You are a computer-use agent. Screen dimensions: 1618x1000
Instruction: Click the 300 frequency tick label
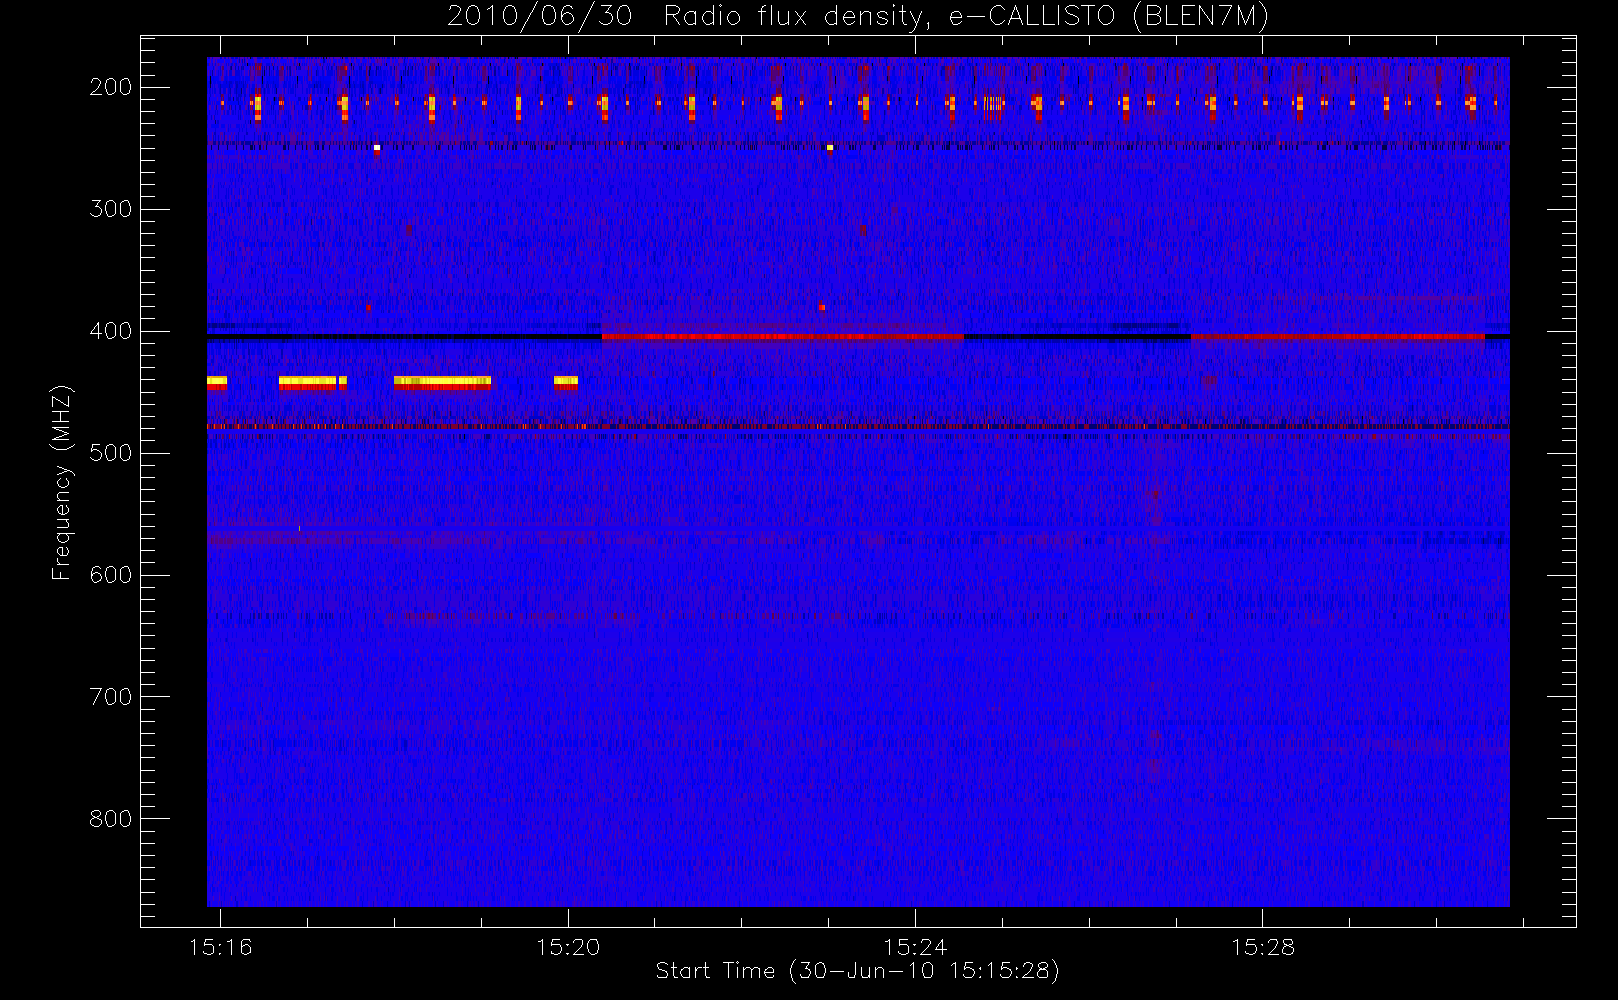111,209
